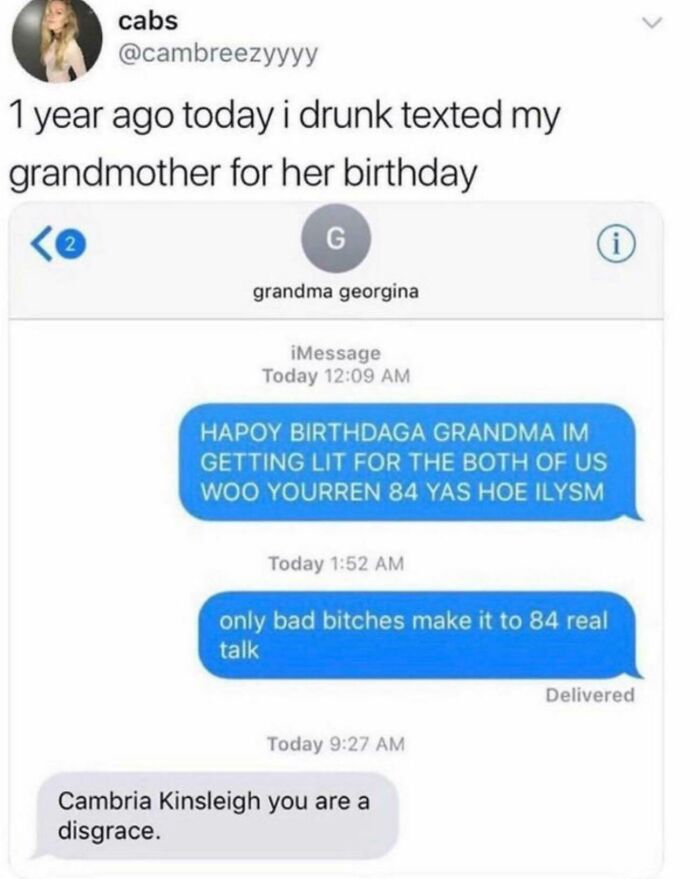
Task: Visit the @cambreezyyyy handle link
Action: [x=217, y=53]
